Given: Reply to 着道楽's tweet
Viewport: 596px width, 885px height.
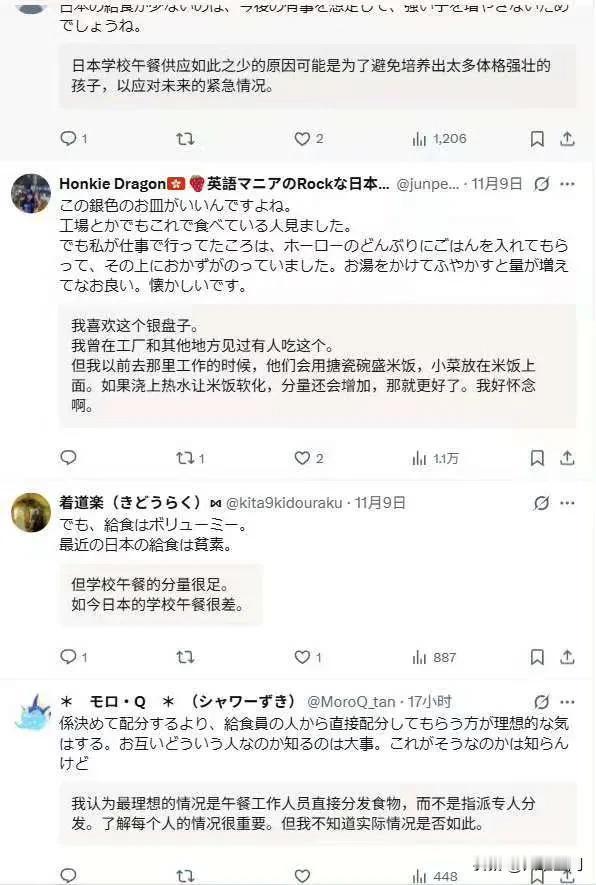Looking at the screenshot, I should 73,657.
